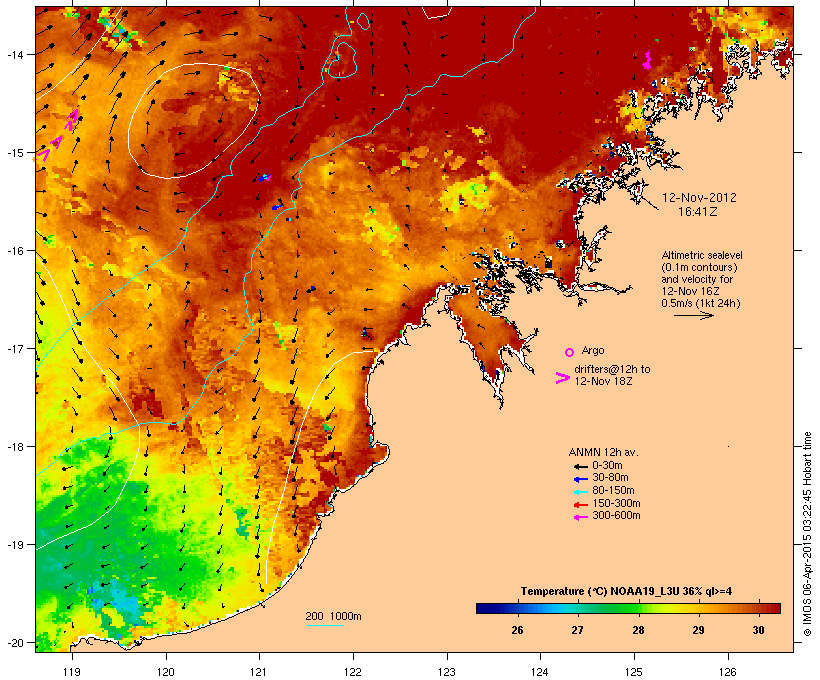Click the longitude label 123
Image resolution: width=820 pixels, height=680 pixels.
click(447, 672)
